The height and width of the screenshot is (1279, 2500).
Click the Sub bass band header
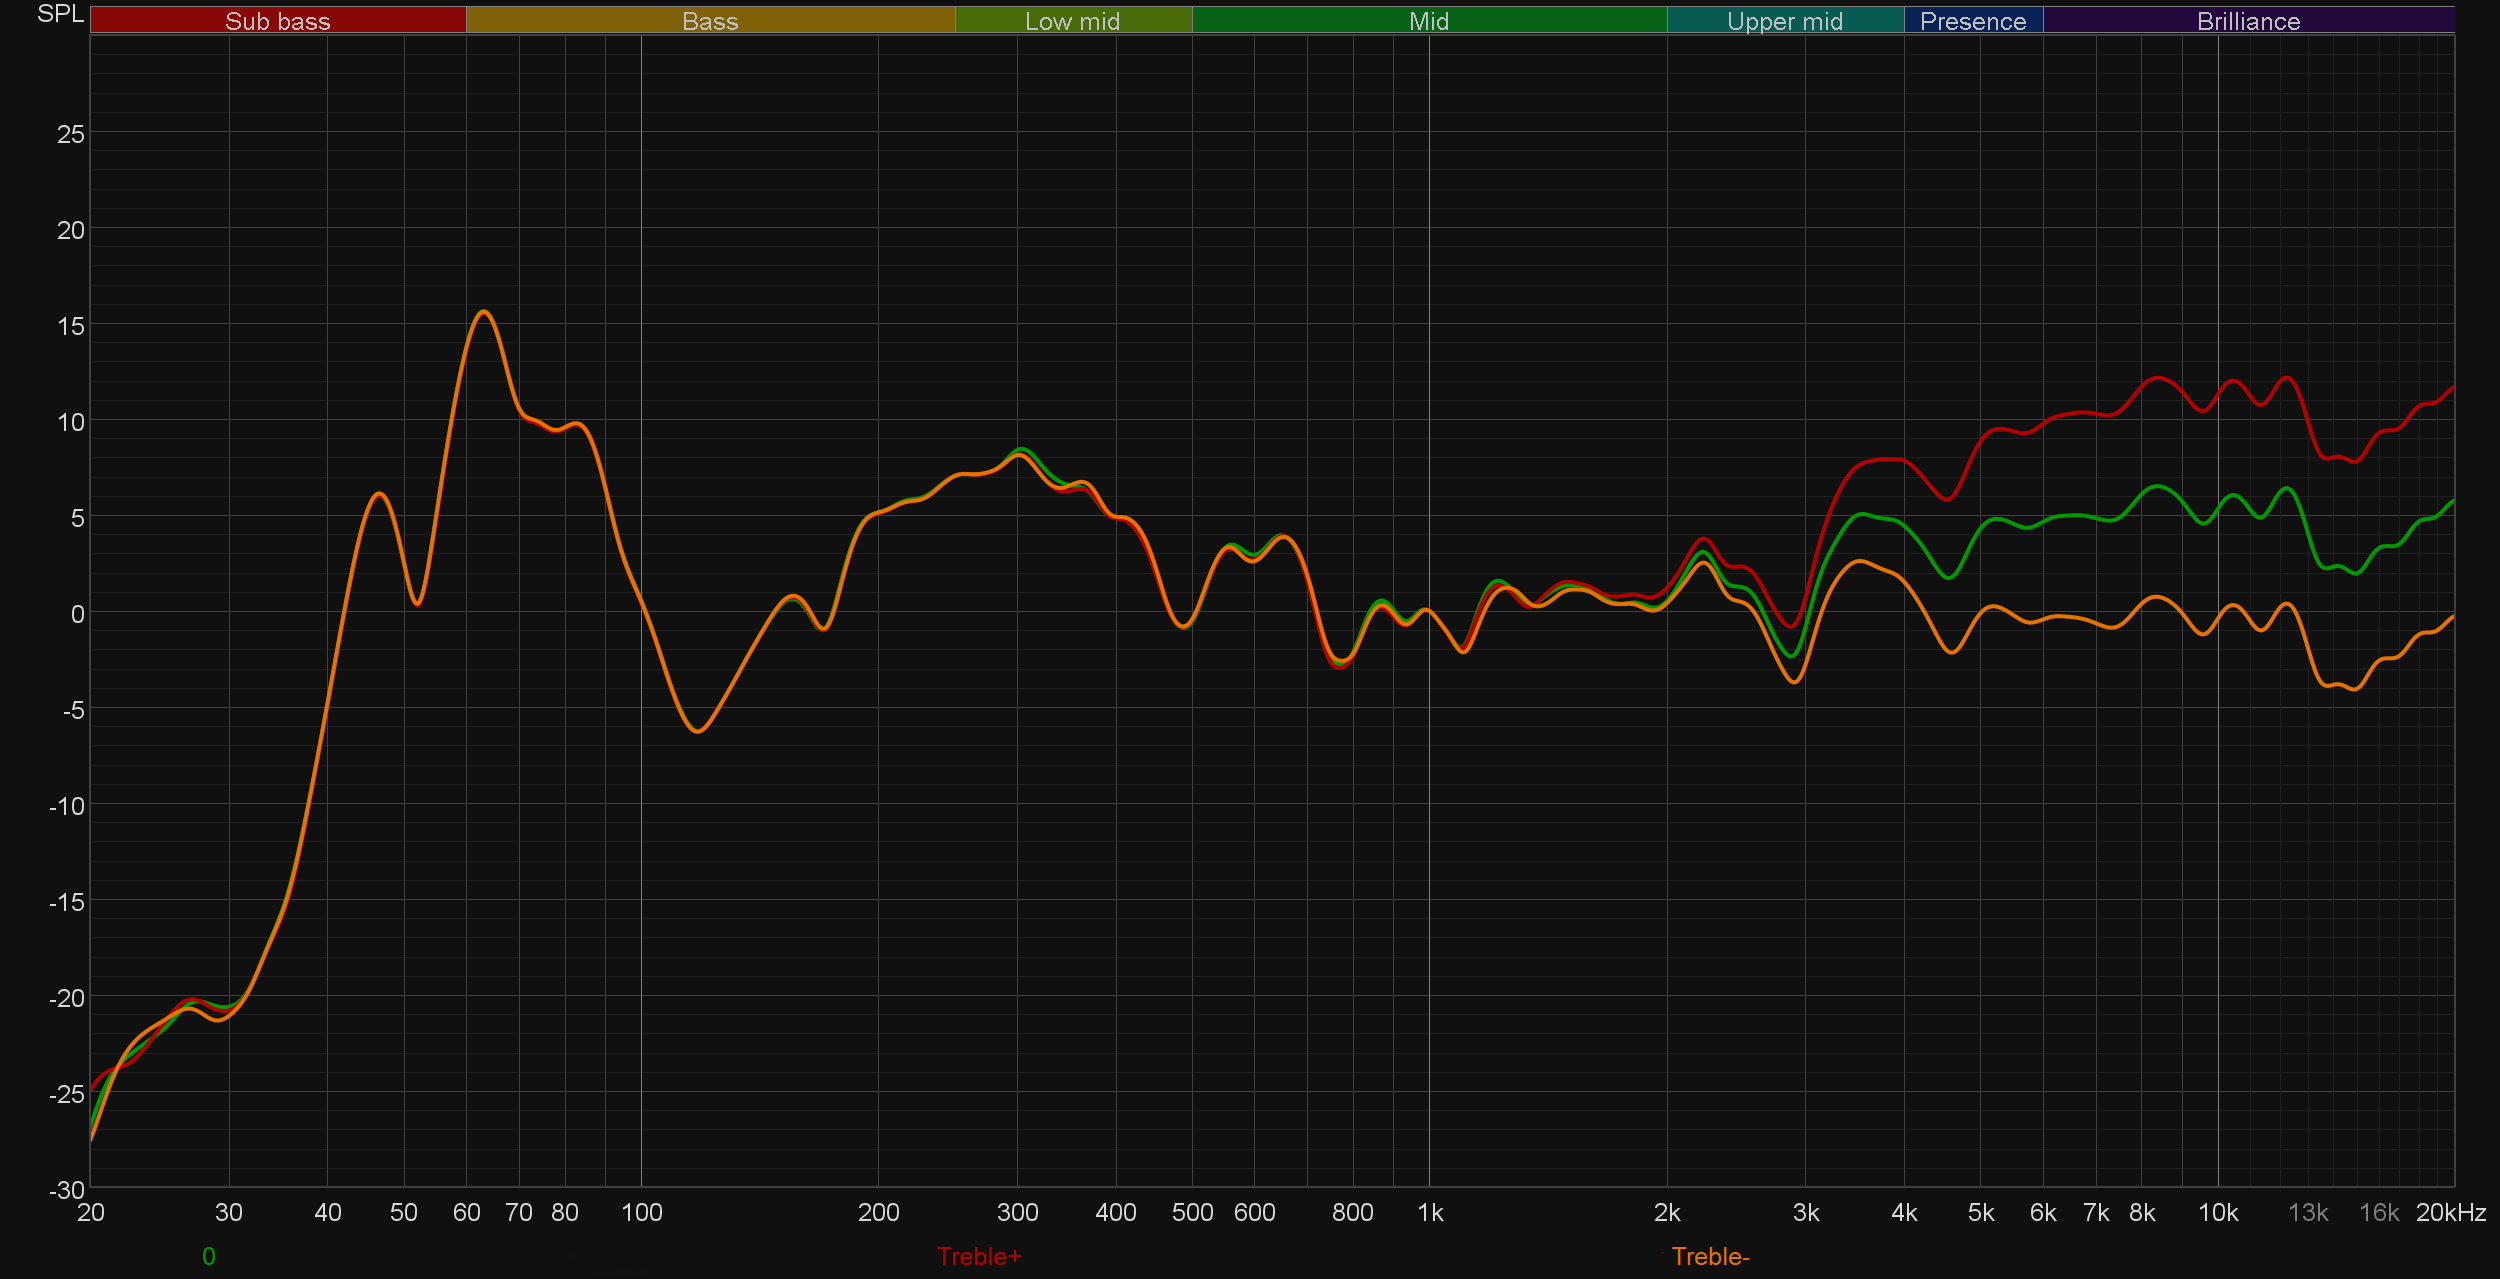click(277, 21)
